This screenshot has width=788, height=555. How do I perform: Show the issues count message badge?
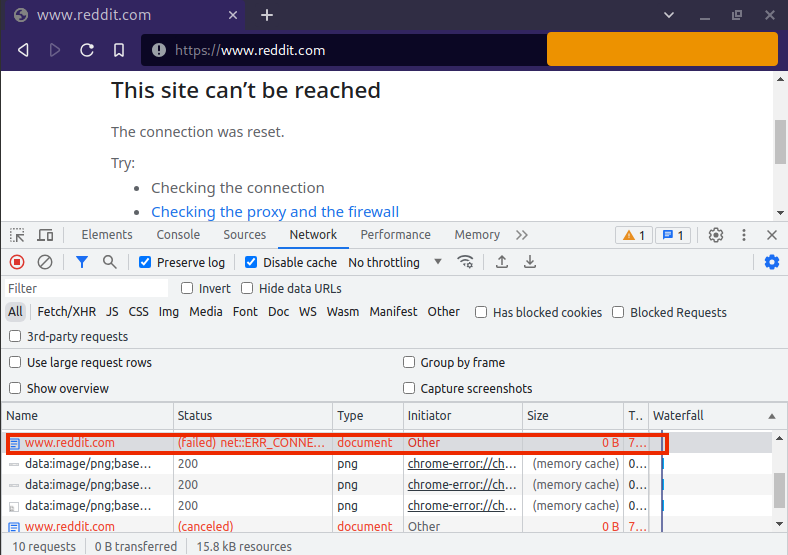pyautogui.click(x=673, y=235)
